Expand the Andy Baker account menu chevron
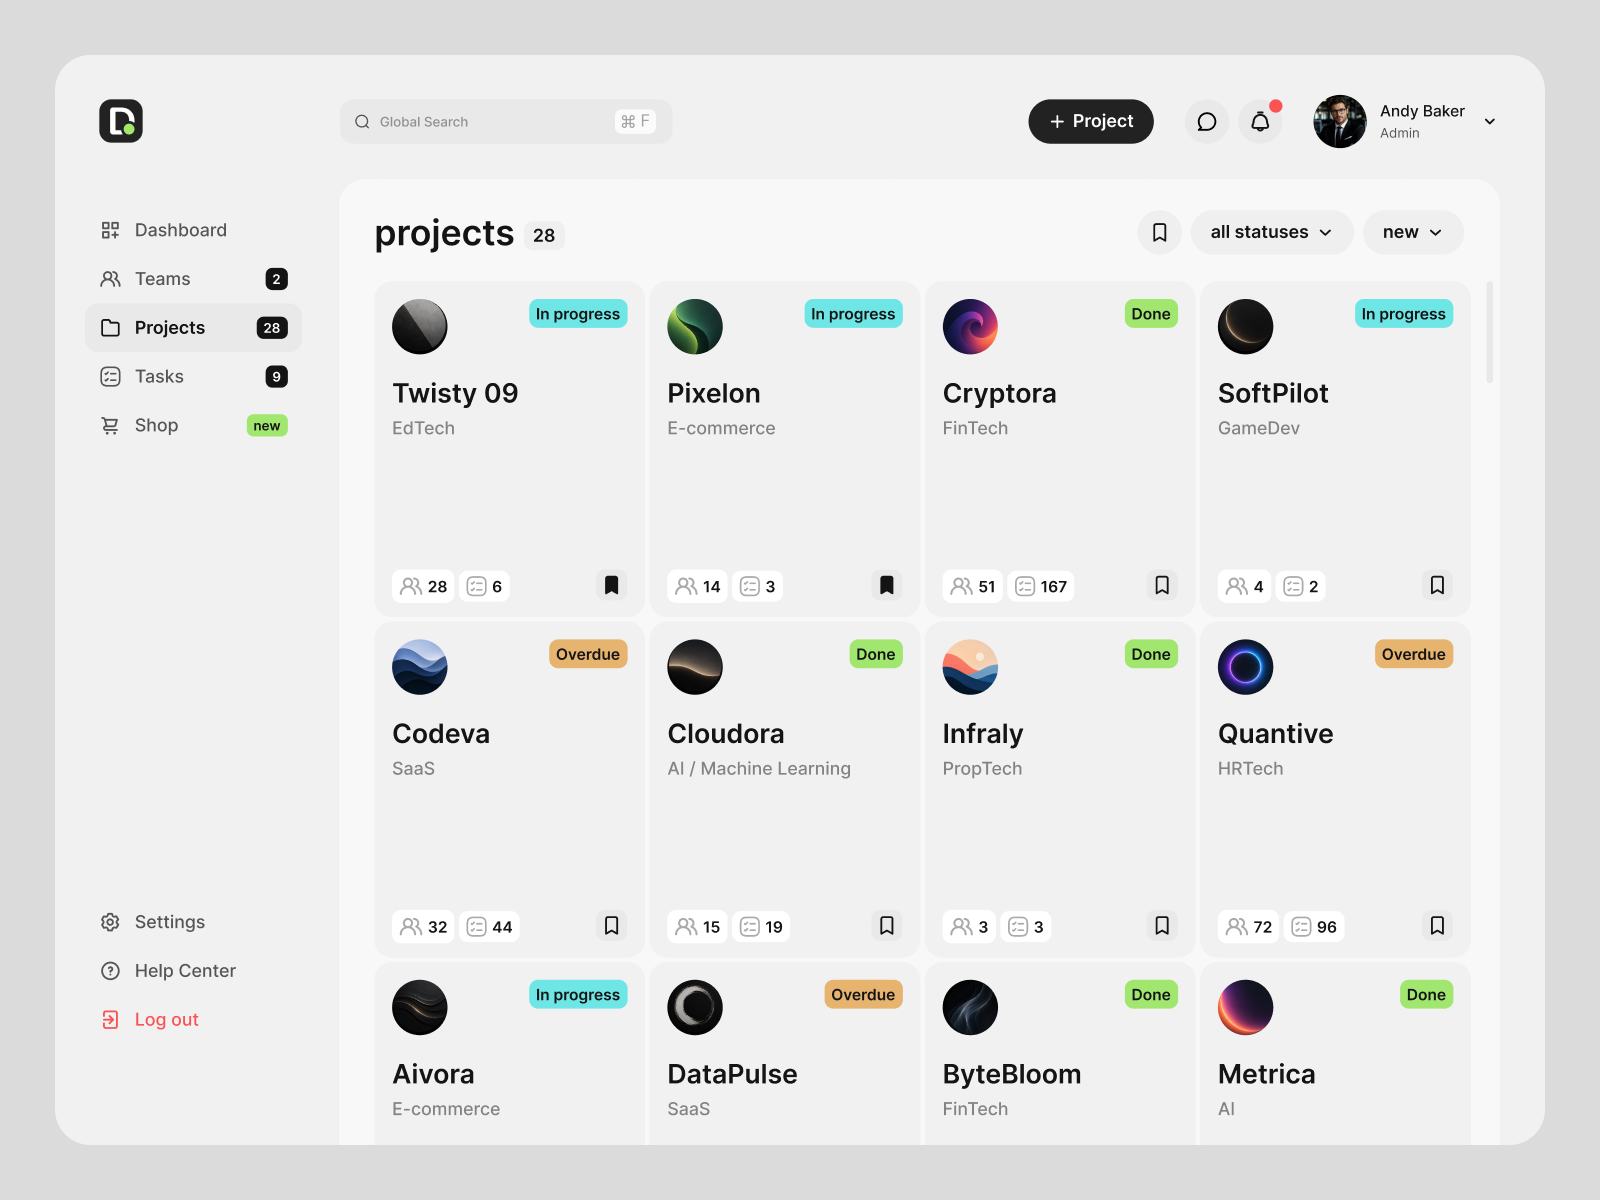The width and height of the screenshot is (1600, 1200). click(x=1490, y=122)
